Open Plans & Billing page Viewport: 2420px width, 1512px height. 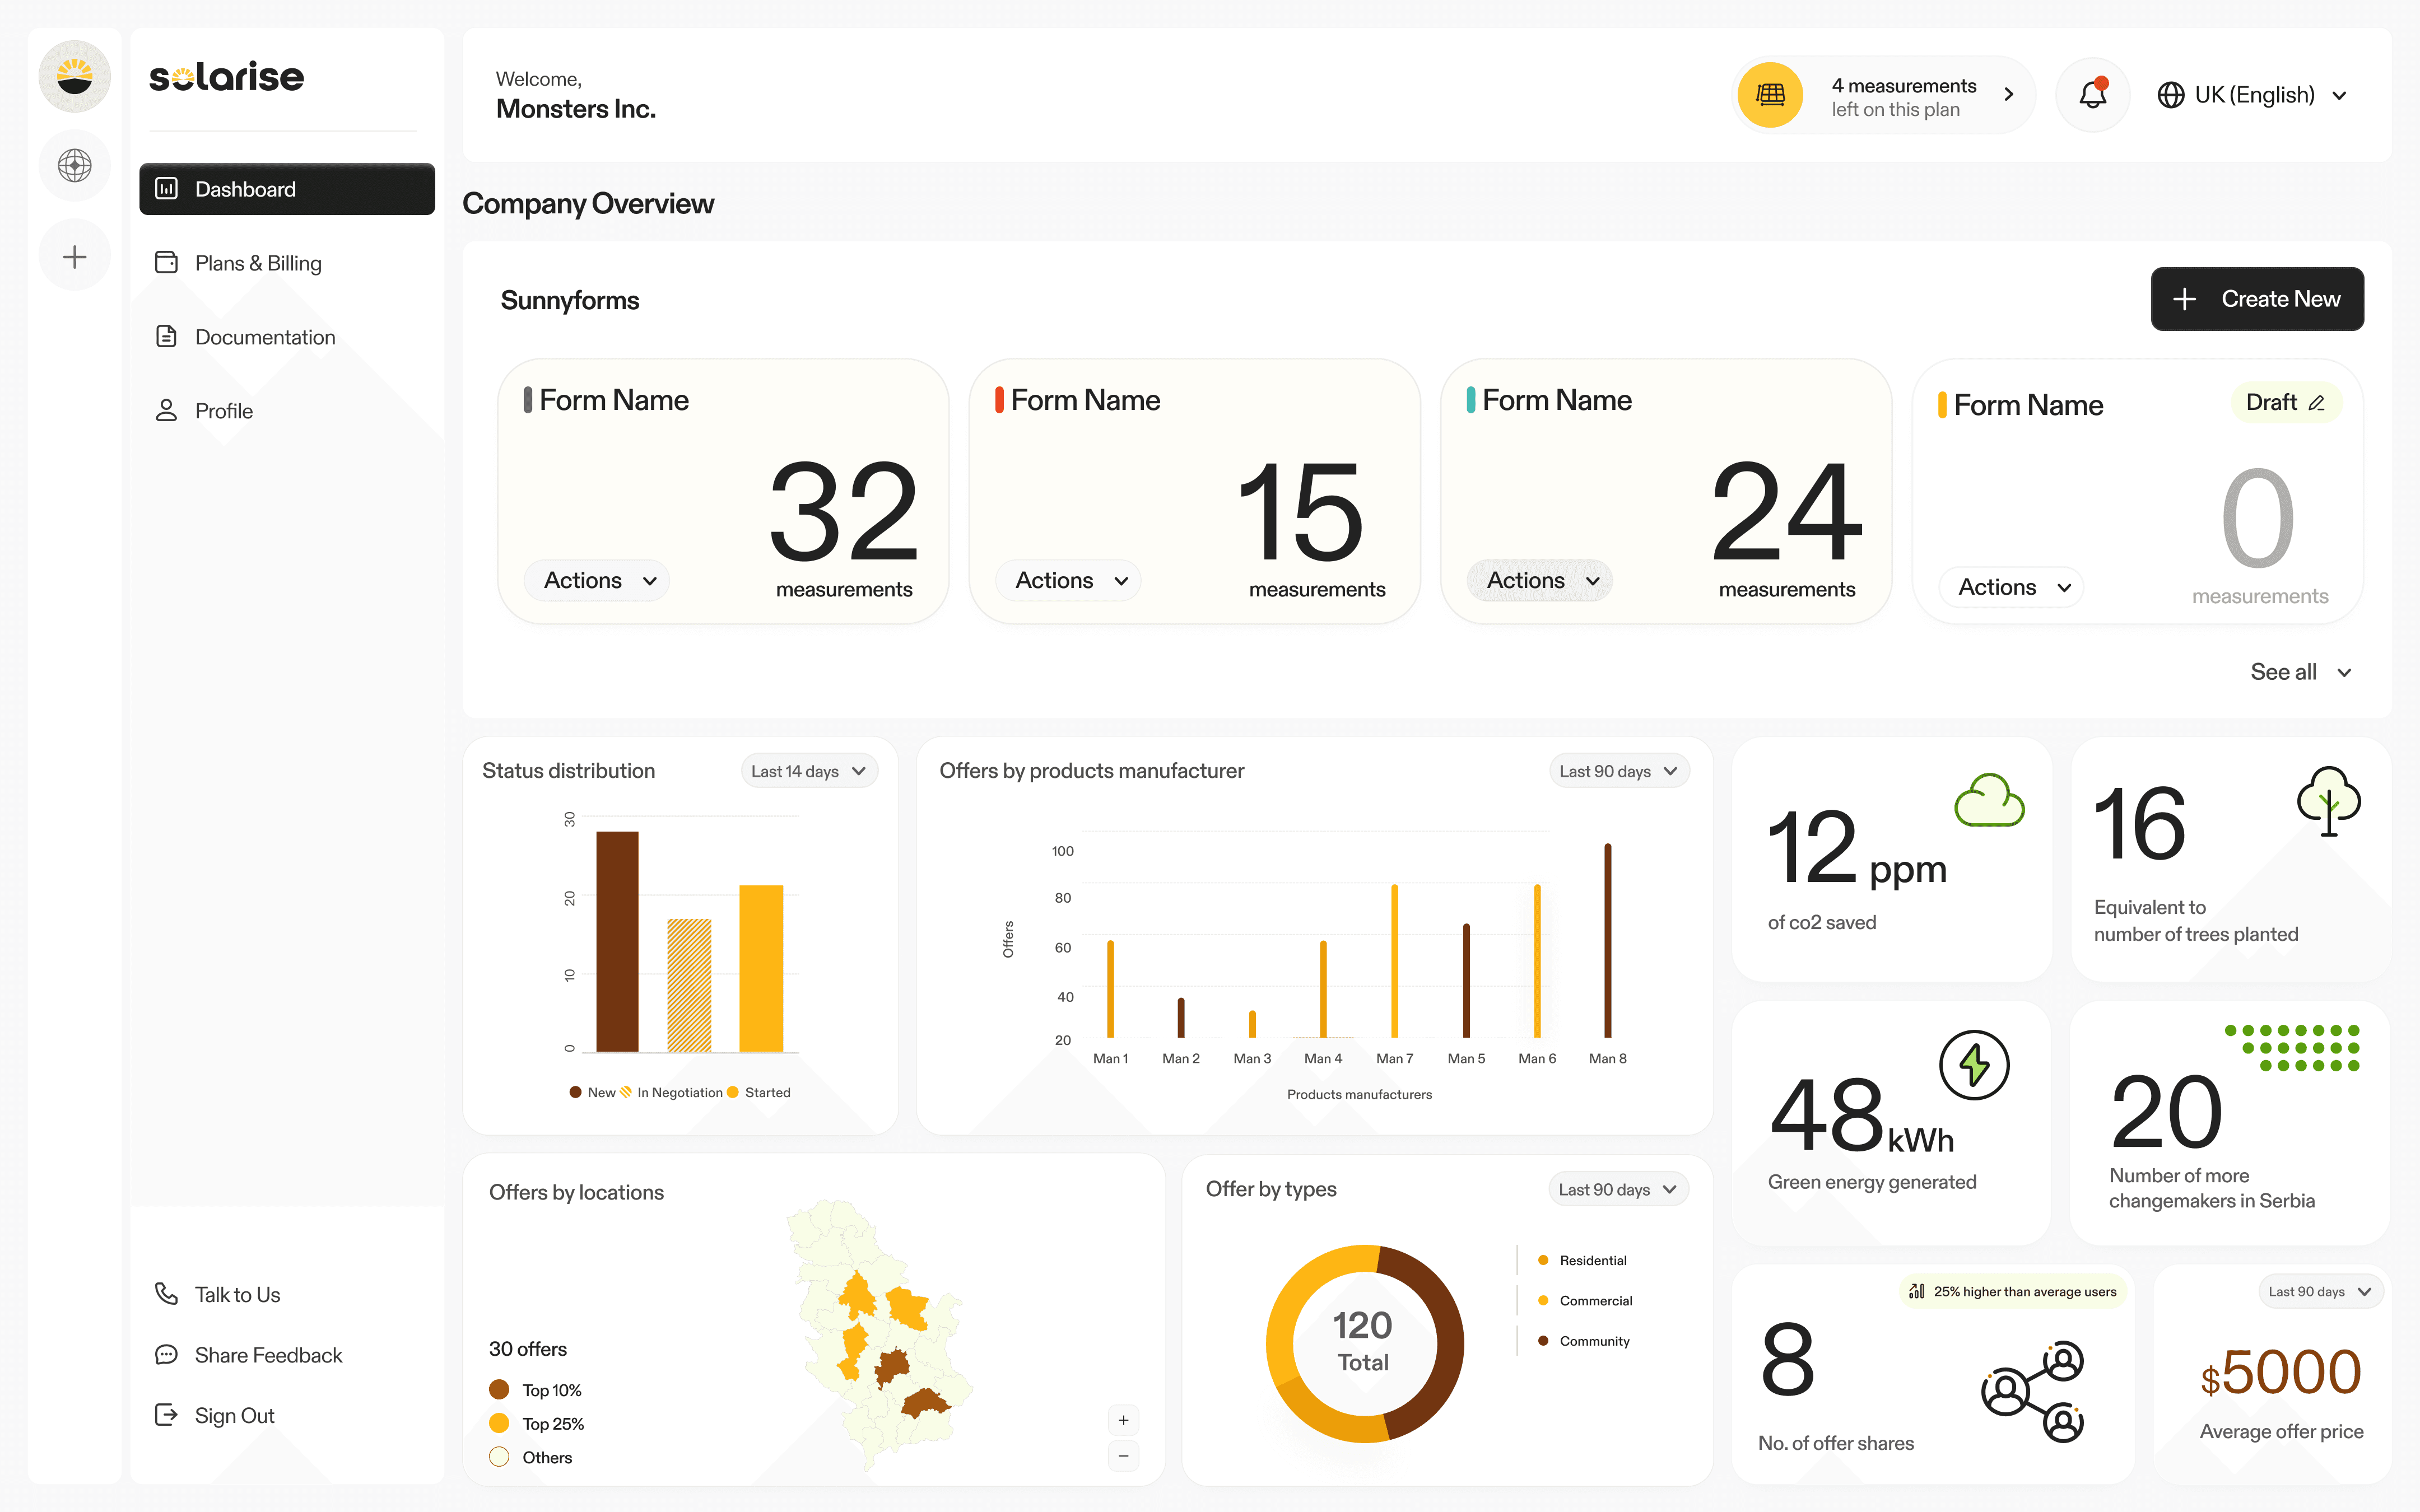(287, 263)
